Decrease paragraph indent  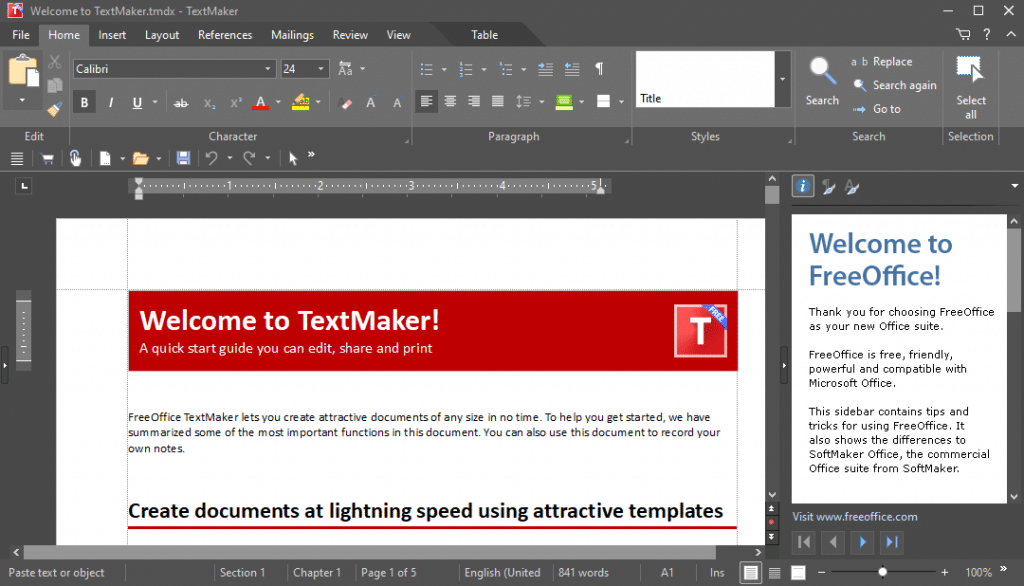coord(571,69)
